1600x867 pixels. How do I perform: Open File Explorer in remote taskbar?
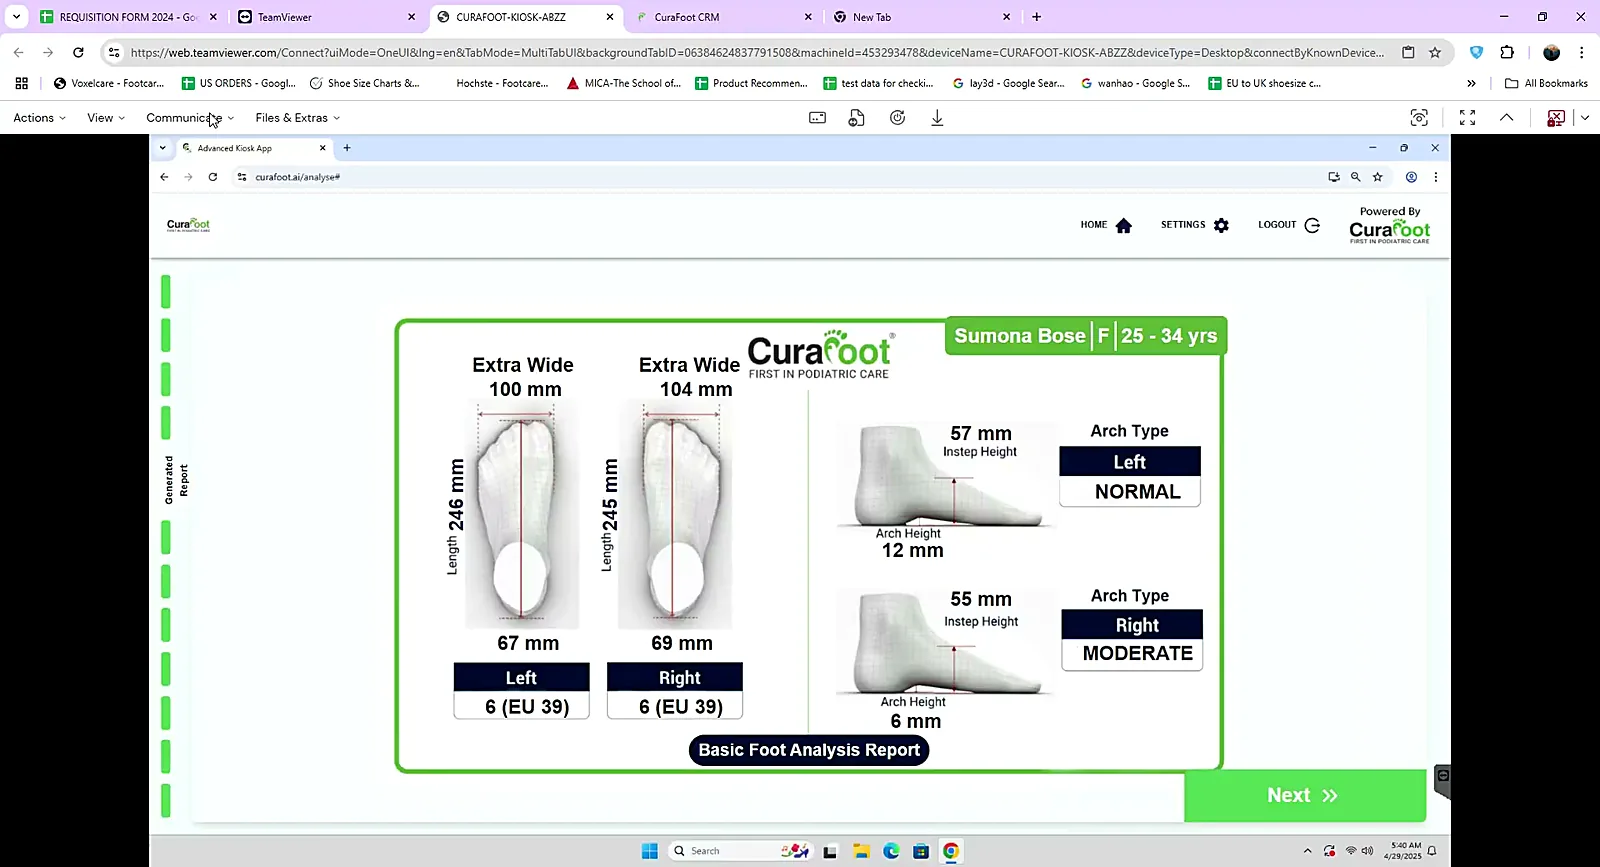861,851
